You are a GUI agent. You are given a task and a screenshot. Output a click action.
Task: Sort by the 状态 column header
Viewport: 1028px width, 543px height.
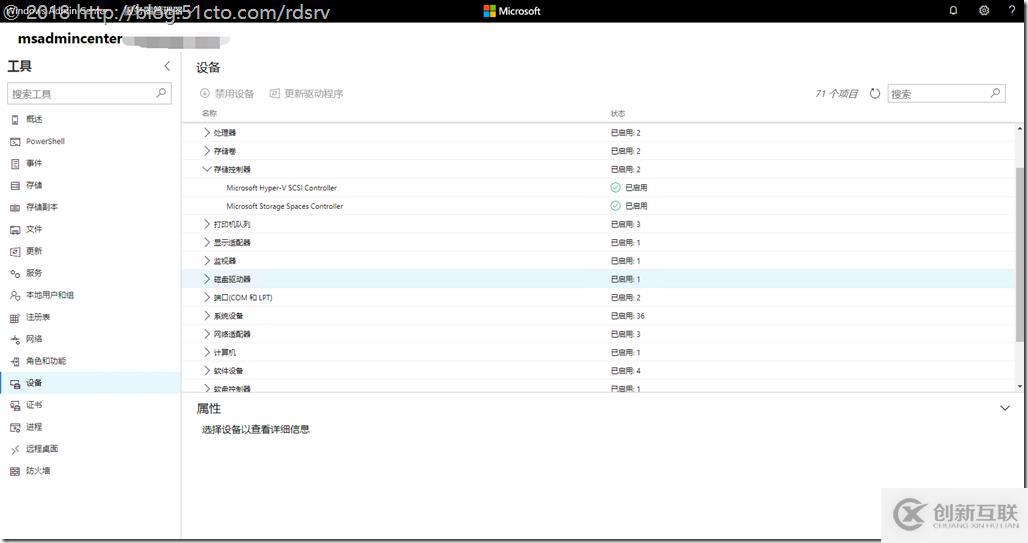(x=618, y=113)
